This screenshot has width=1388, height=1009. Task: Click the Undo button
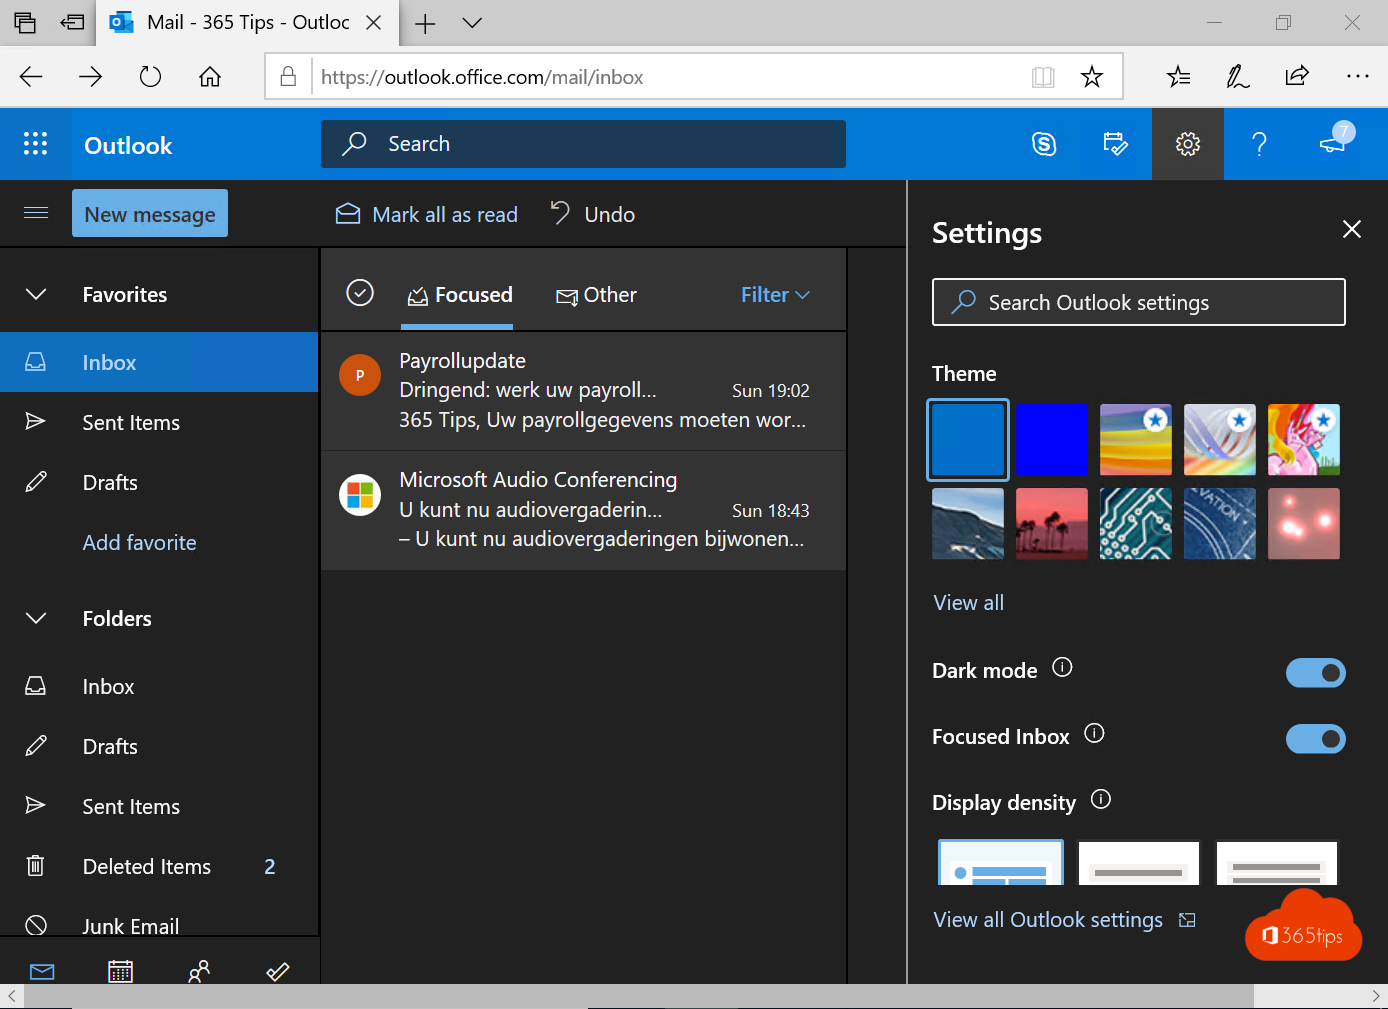593,214
